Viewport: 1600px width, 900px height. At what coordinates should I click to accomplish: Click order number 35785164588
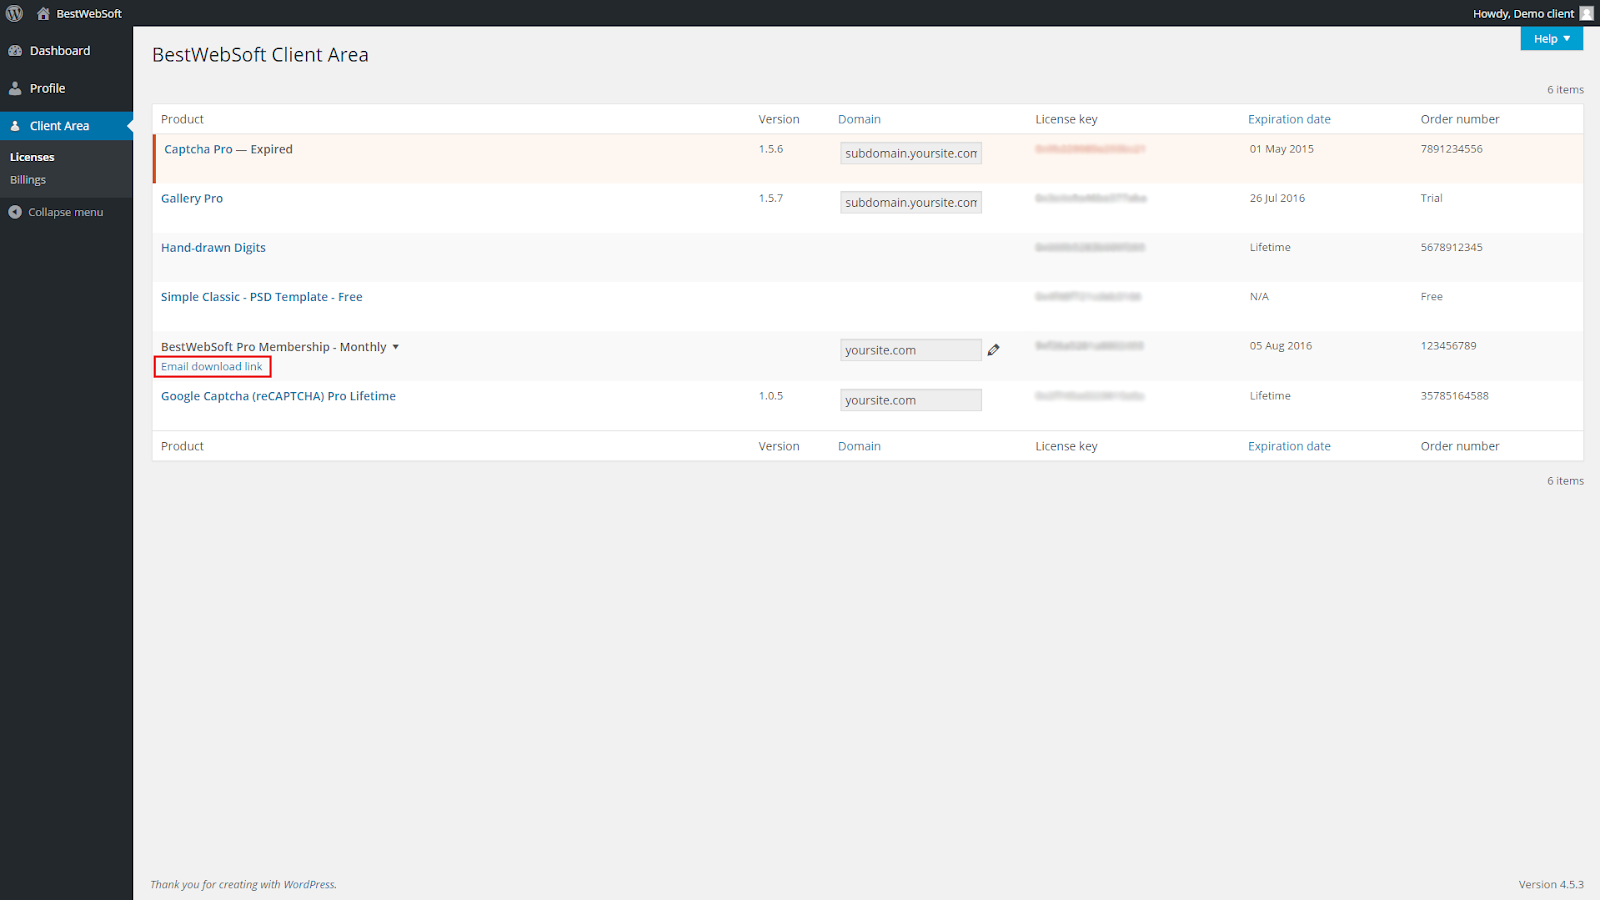tap(1455, 396)
